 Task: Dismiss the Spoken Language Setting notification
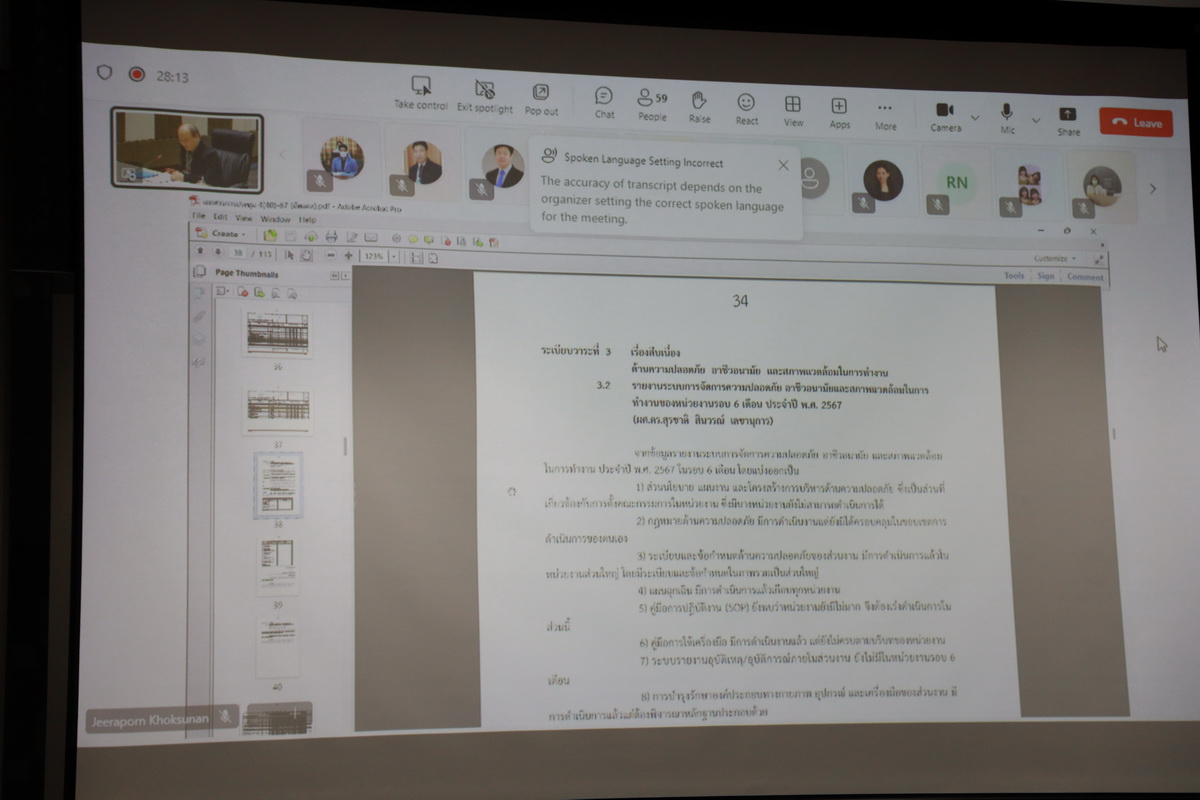[783, 165]
